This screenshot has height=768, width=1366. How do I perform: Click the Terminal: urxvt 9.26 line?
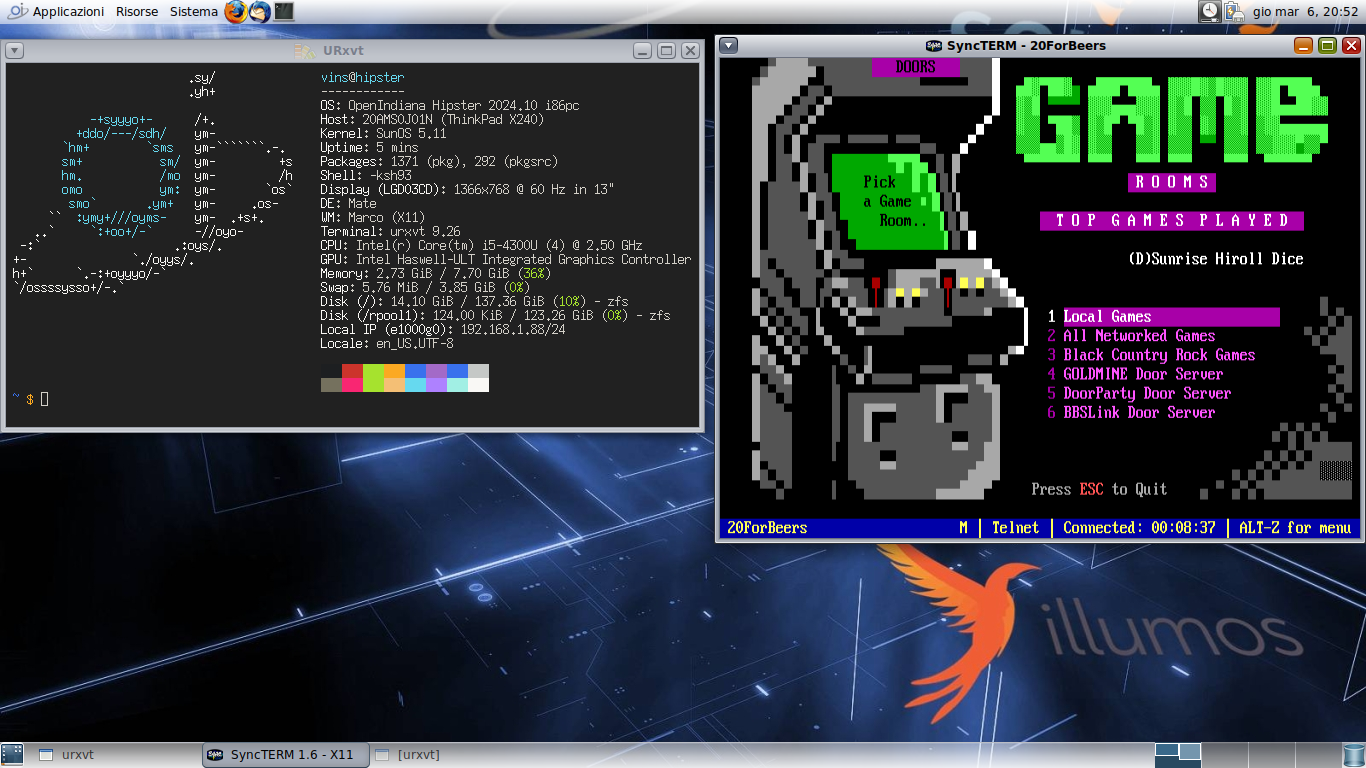pyautogui.click(x=390, y=231)
